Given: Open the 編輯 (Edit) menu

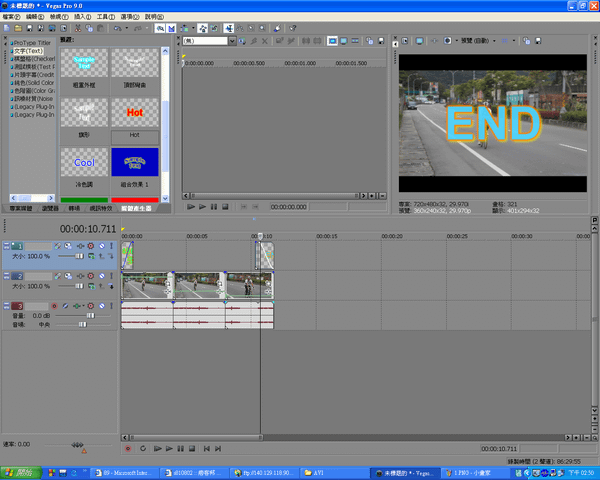Looking at the screenshot, I should coord(35,17).
